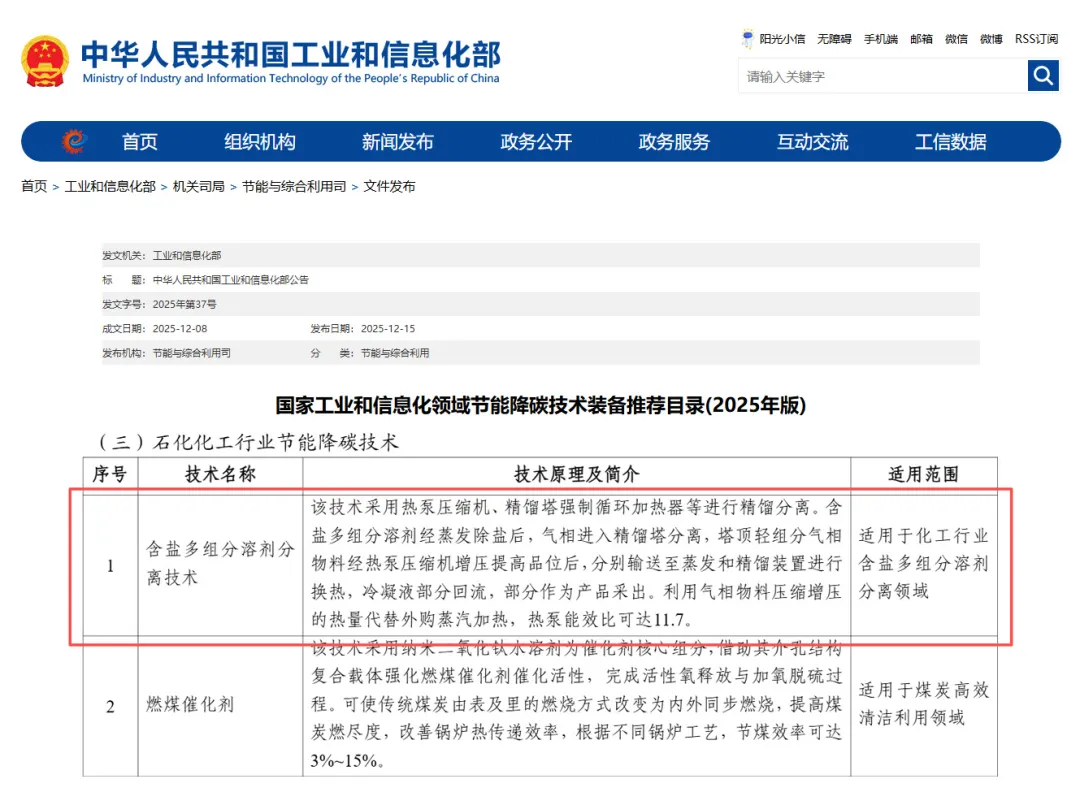Click the red swirl icon in navigation bar
This screenshot has height=805, width=1080.
pyautogui.click(x=73, y=142)
